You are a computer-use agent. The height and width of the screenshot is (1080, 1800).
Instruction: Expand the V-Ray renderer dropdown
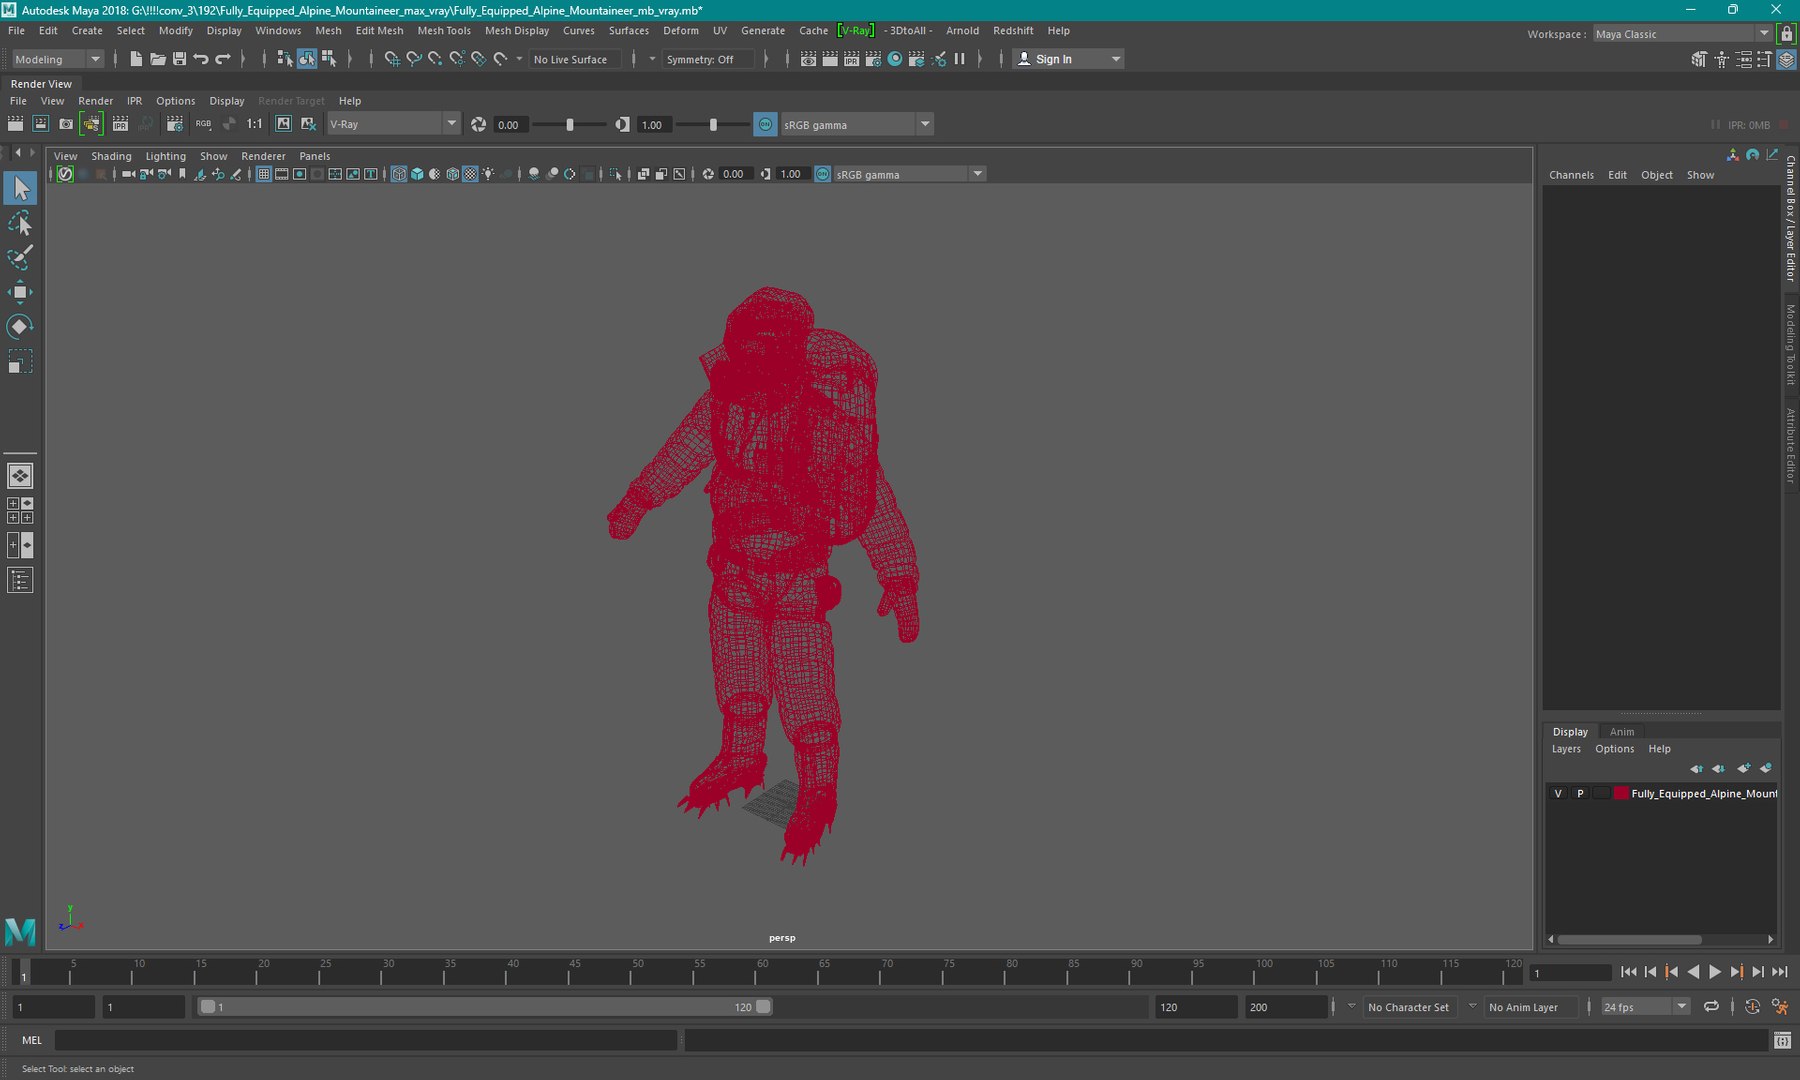(x=452, y=124)
